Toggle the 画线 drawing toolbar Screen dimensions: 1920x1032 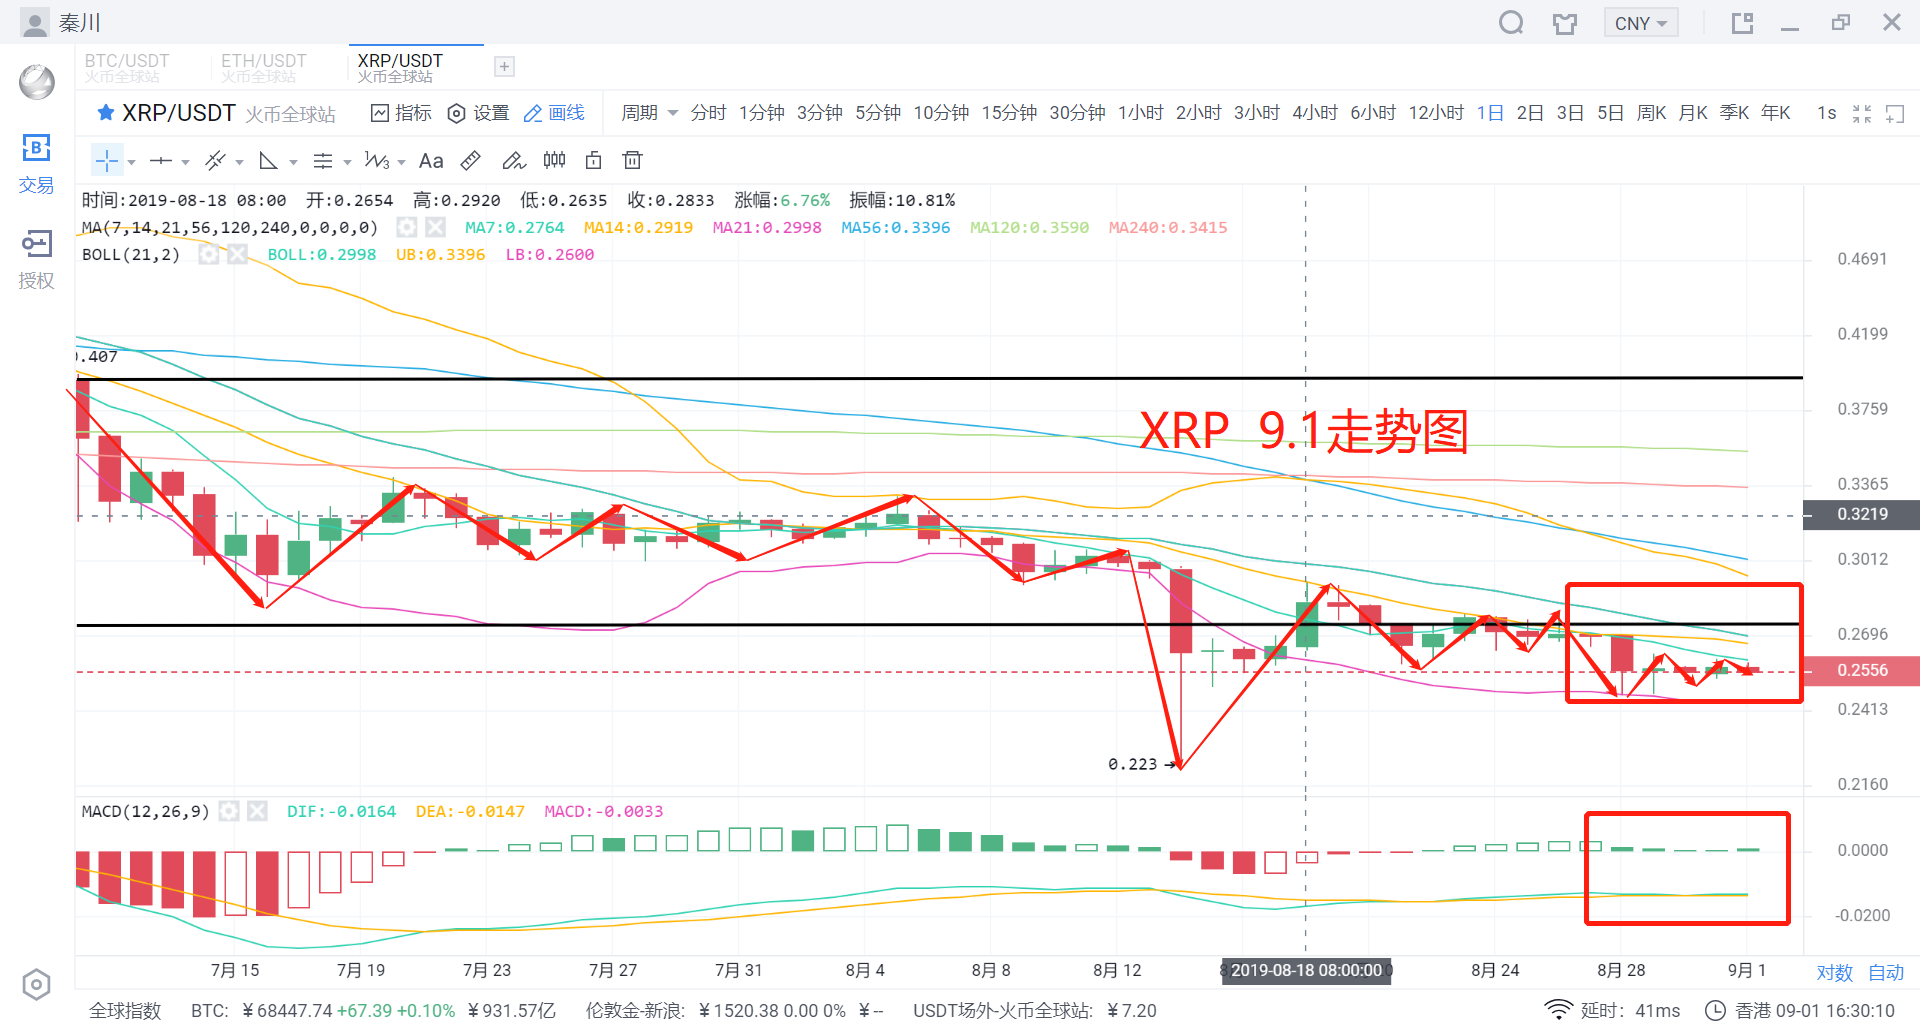[554, 113]
